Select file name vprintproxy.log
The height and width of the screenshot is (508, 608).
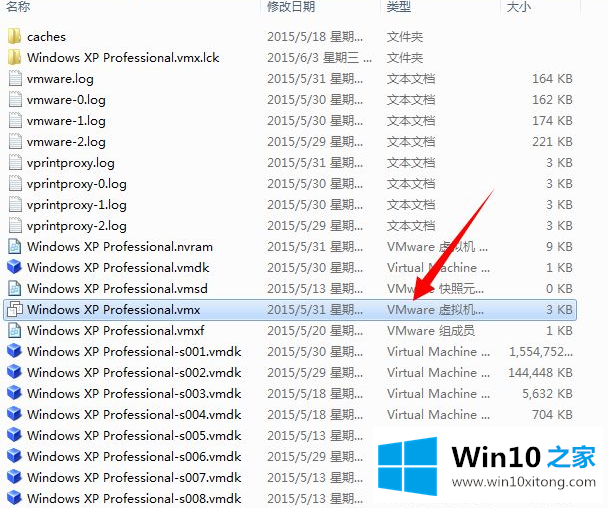[71, 163]
